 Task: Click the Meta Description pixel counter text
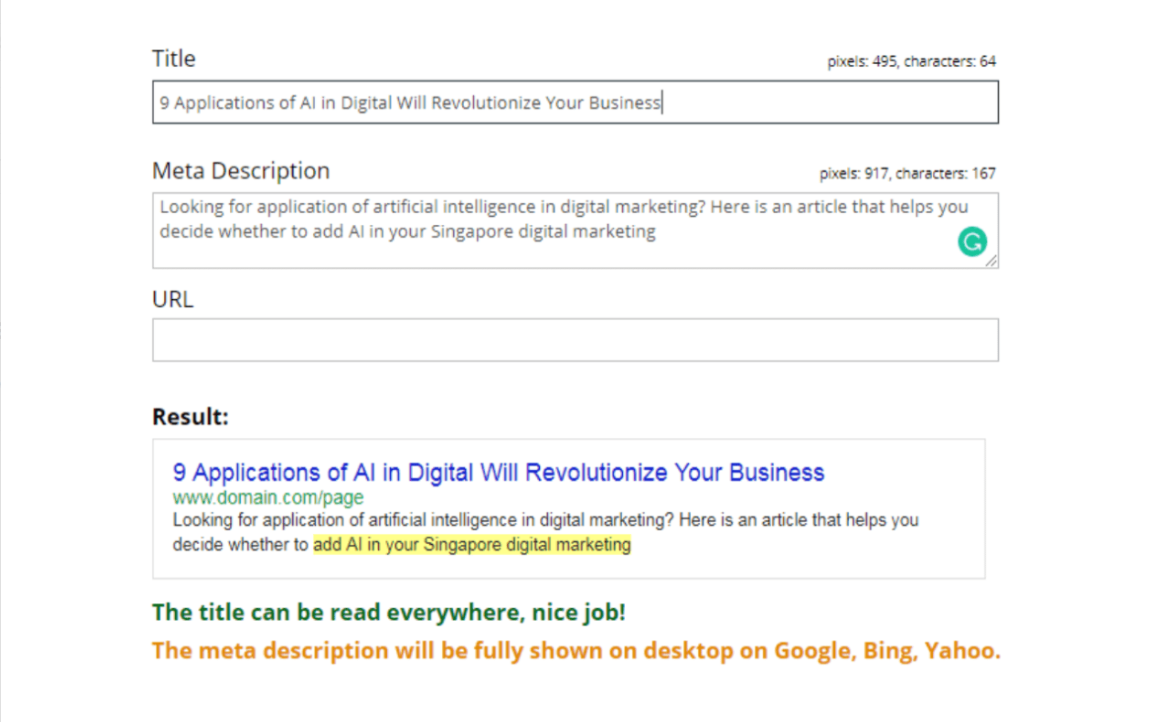pos(907,174)
